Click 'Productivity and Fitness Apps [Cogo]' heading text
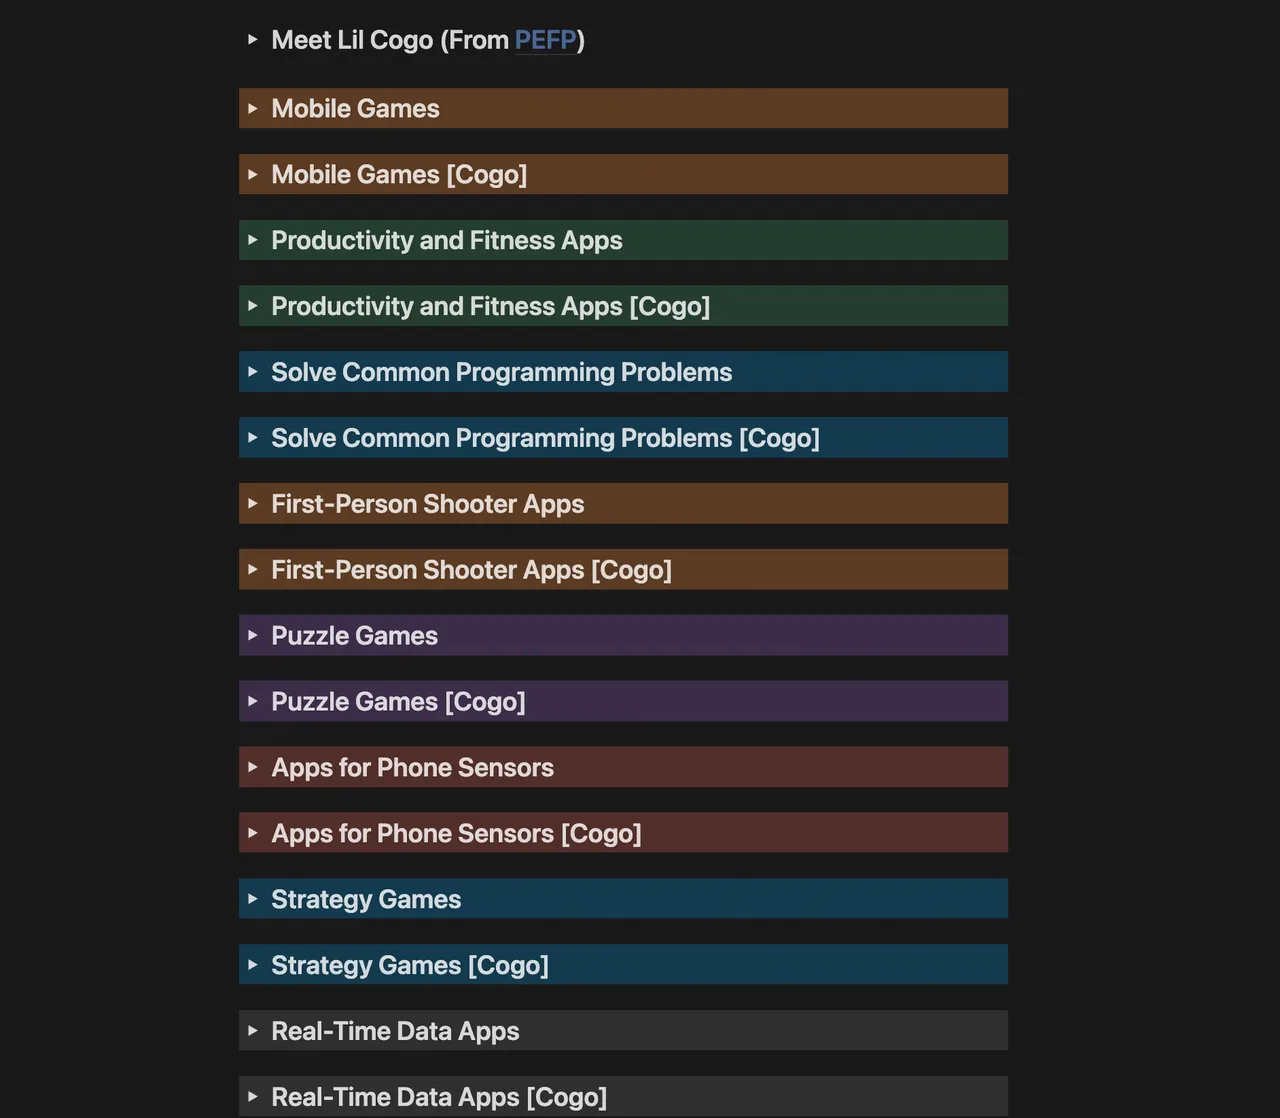 [491, 306]
